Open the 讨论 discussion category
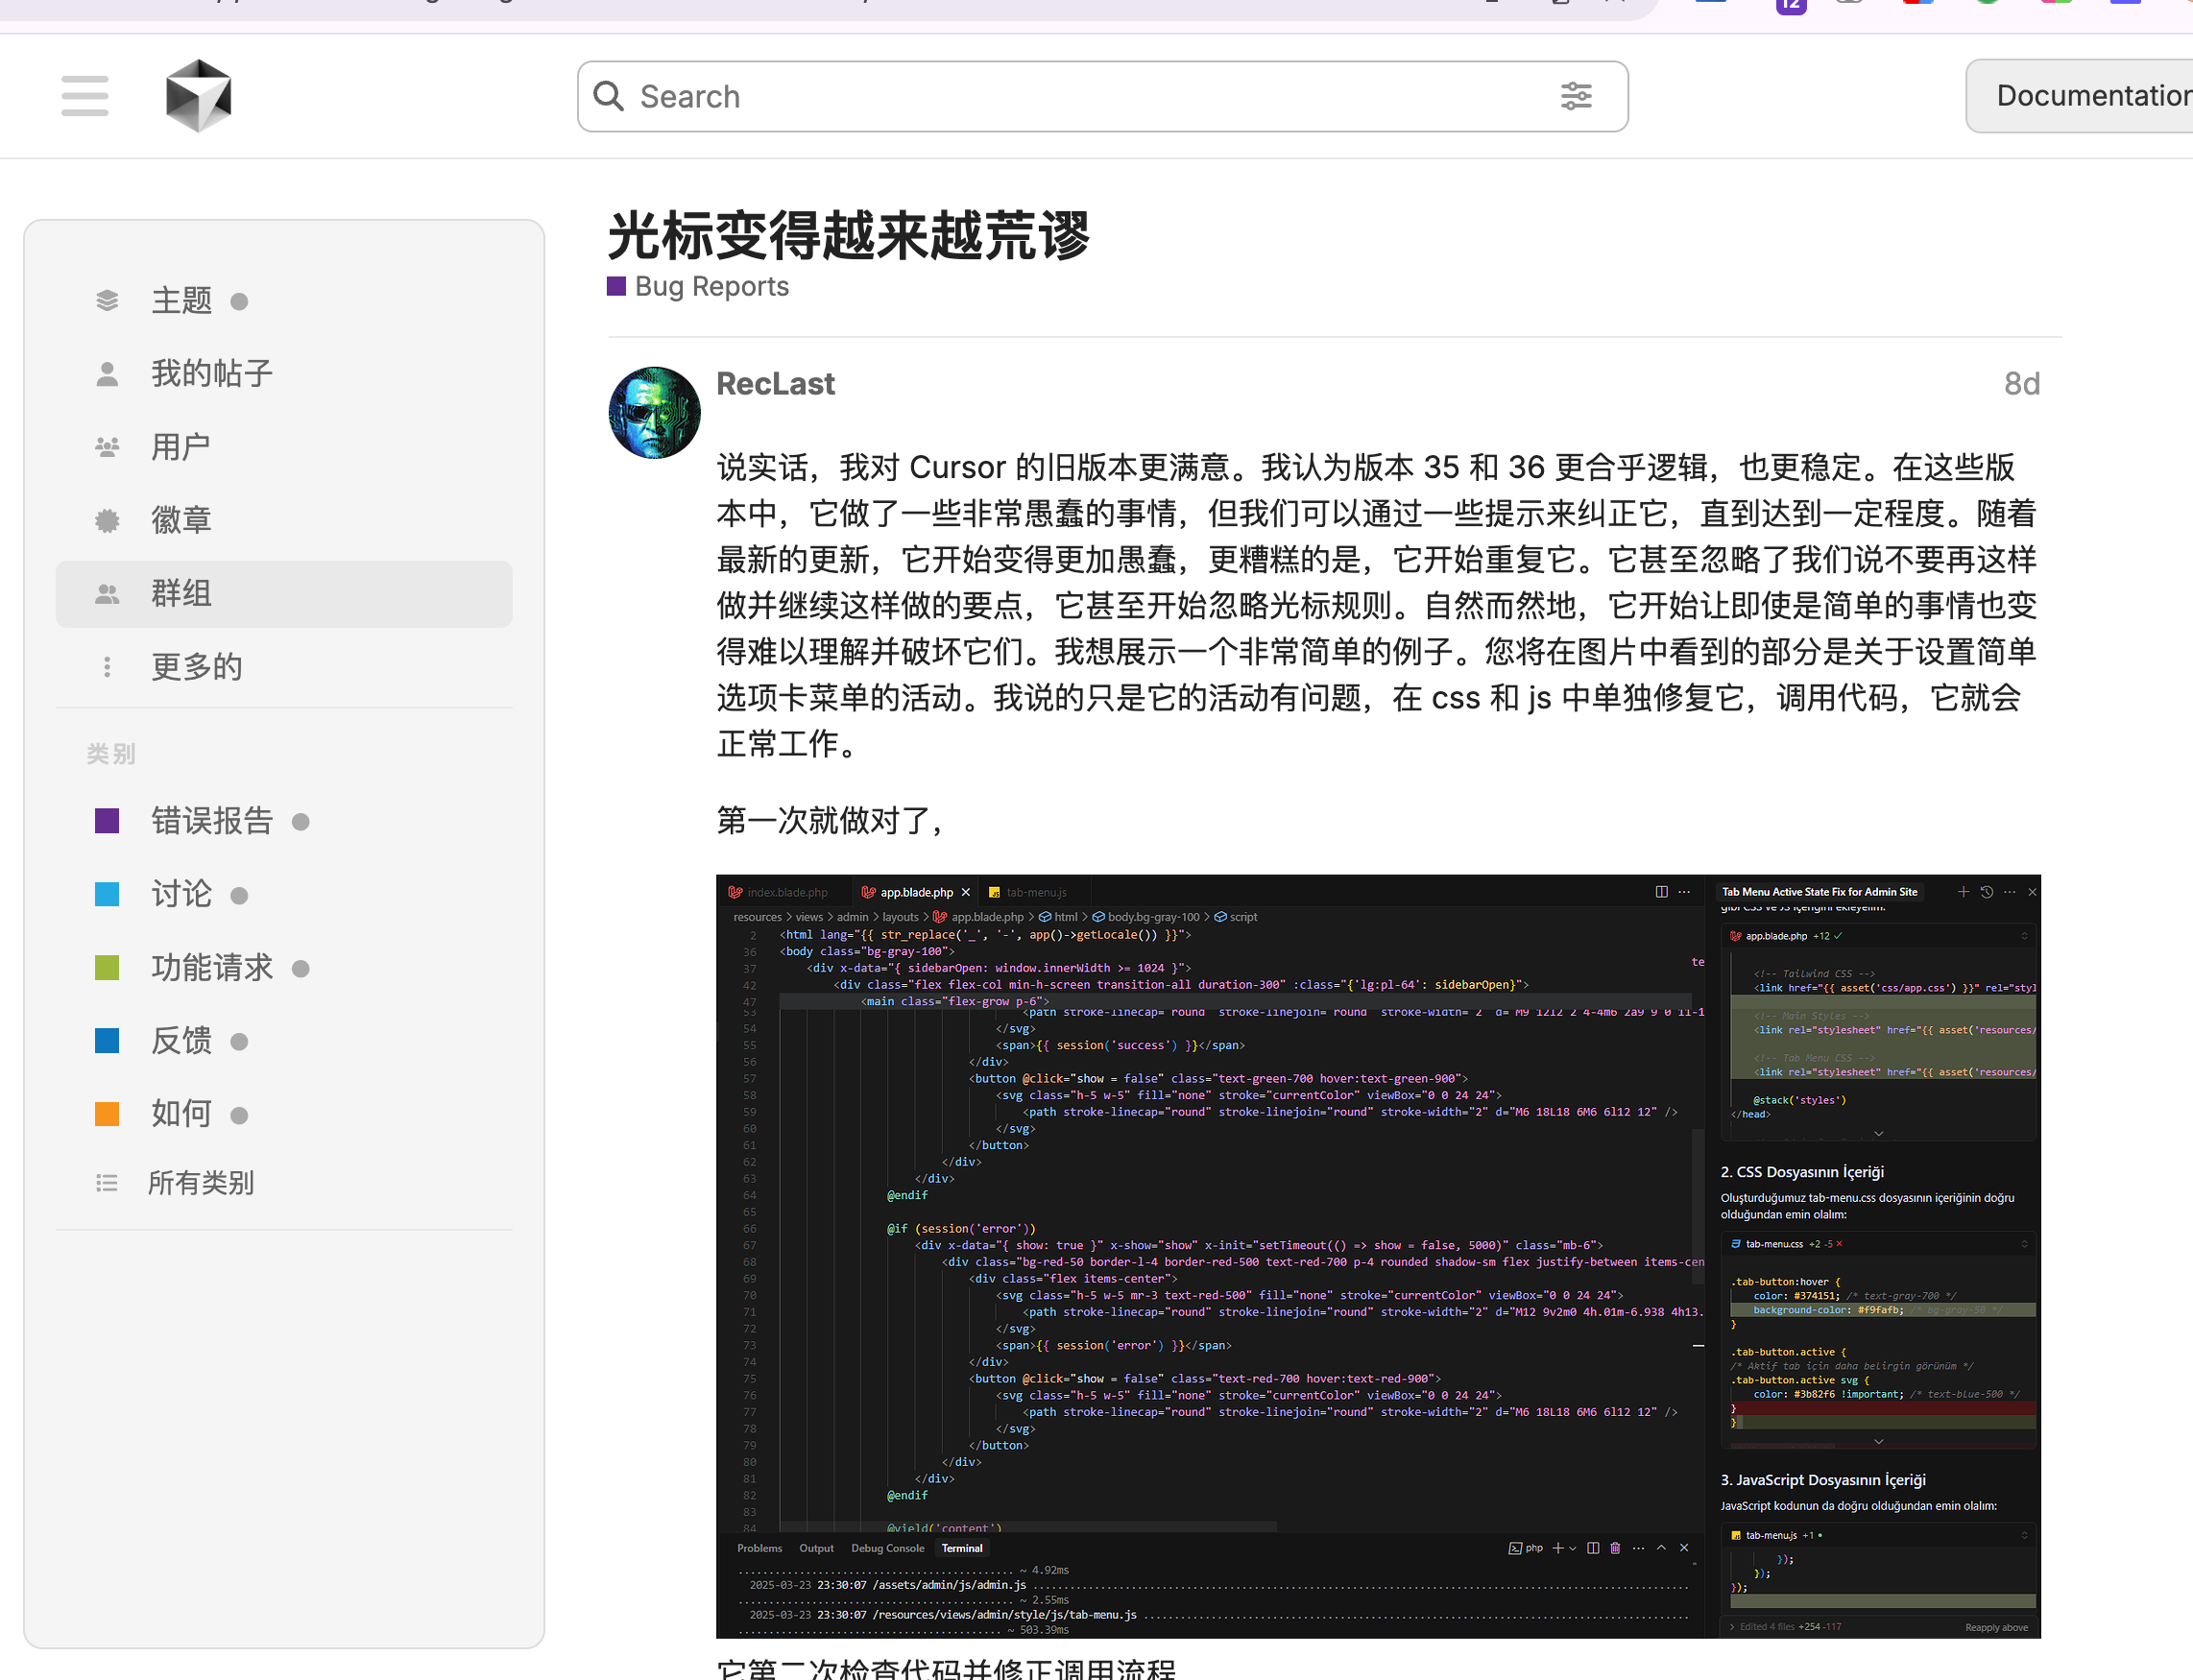The width and height of the screenshot is (2193, 1680). pyautogui.click(x=181, y=894)
